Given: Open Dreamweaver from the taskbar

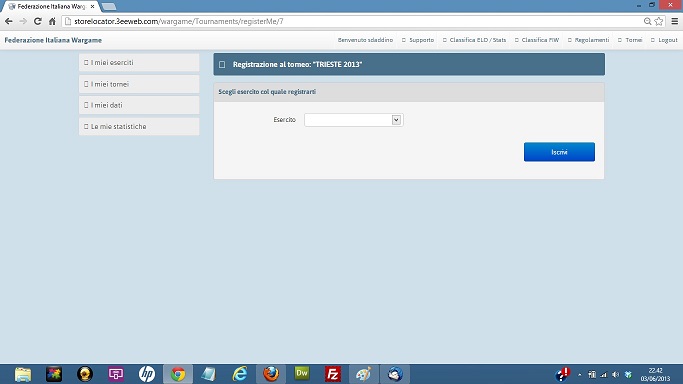Looking at the screenshot, I should [302, 374].
